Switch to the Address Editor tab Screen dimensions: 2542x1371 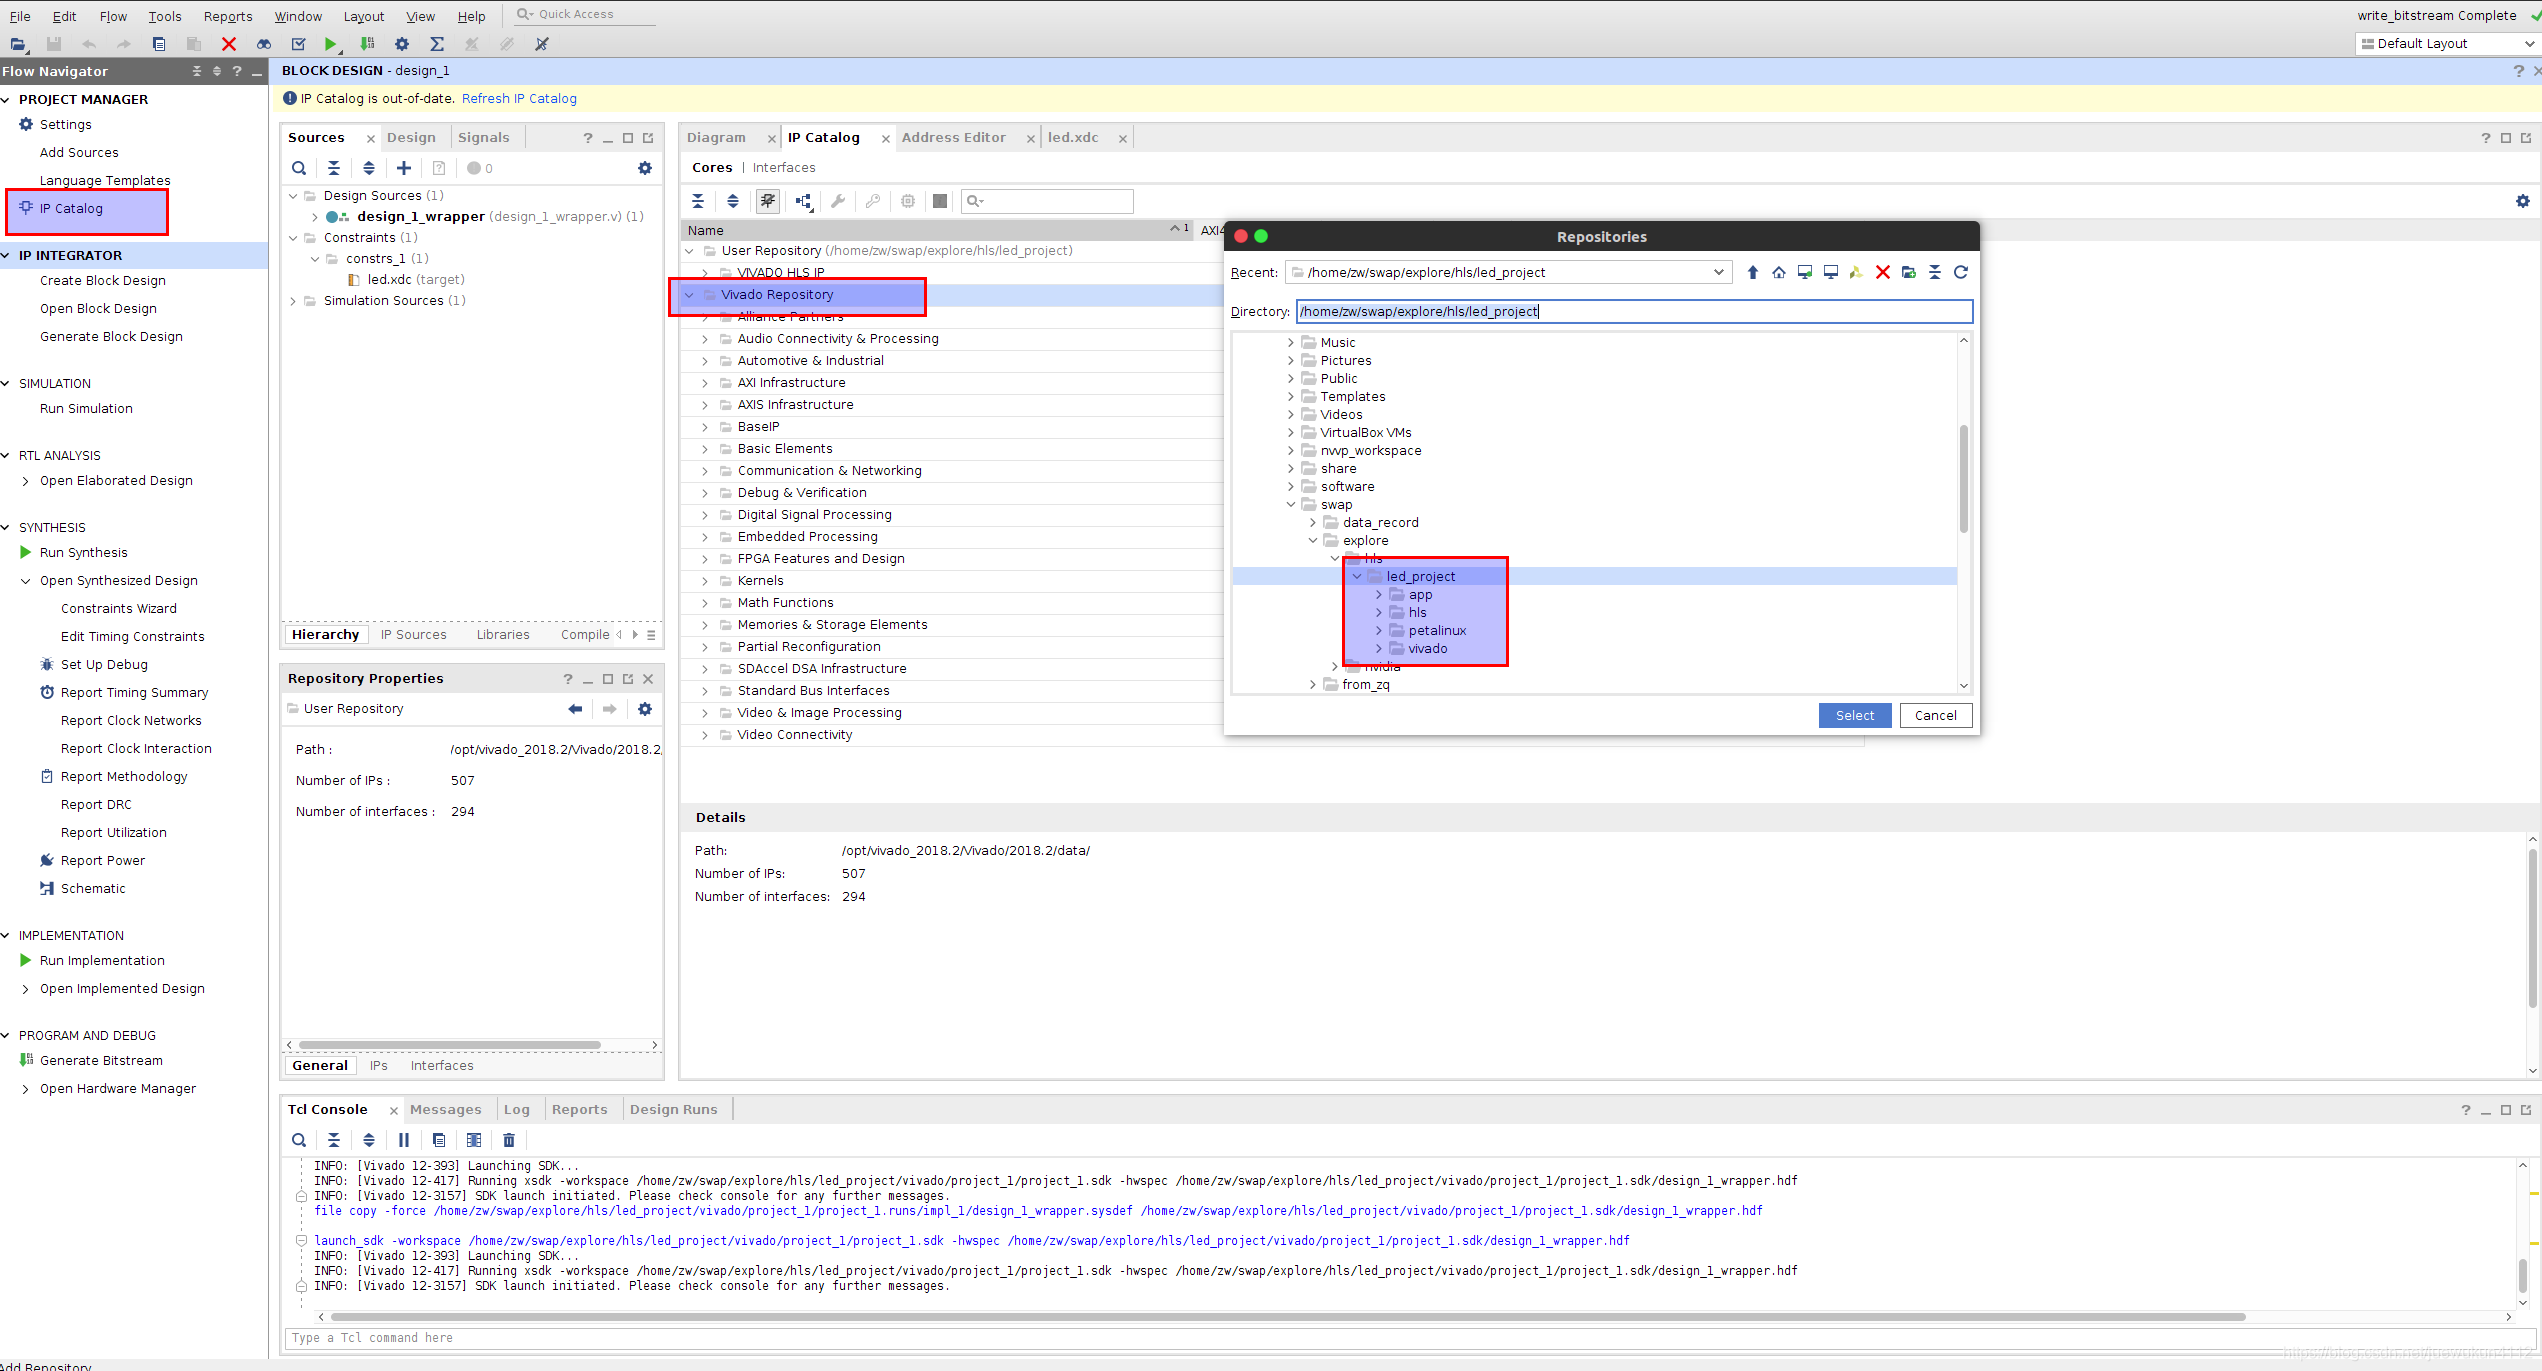tap(953, 138)
